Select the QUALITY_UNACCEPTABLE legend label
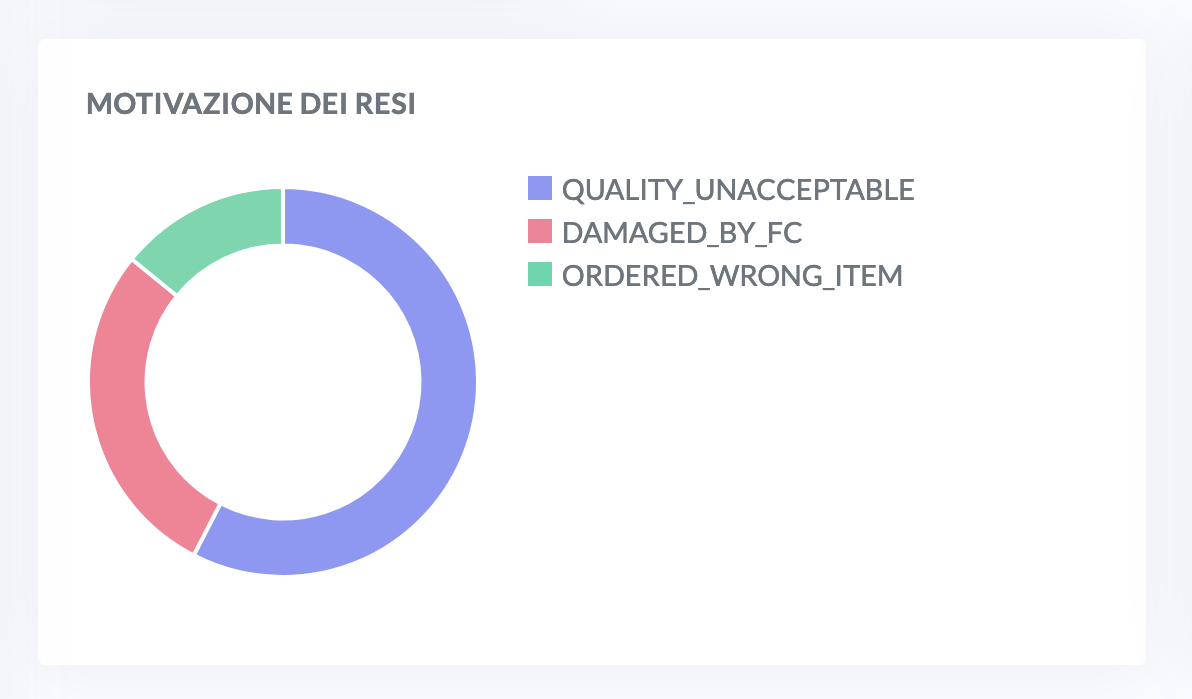 pyautogui.click(x=737, y=189)
